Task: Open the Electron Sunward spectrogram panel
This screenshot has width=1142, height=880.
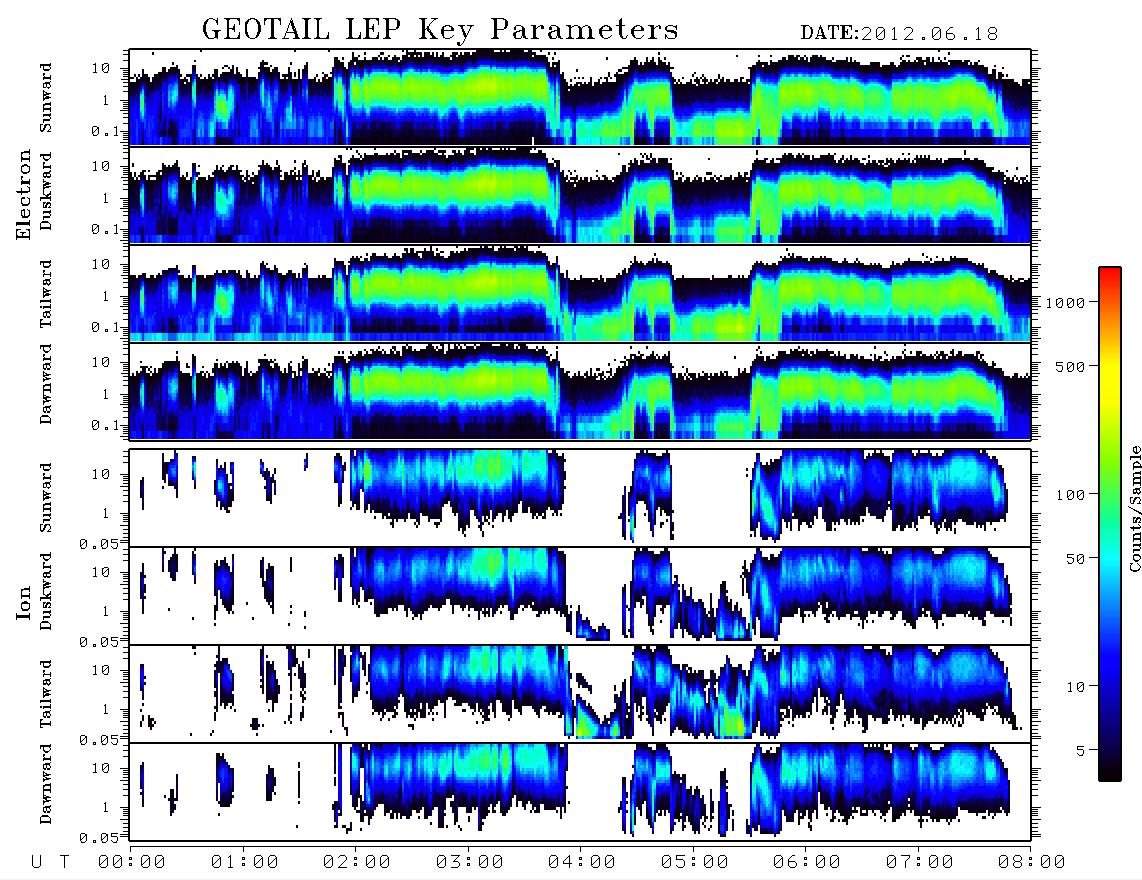Action: (580, 97)
